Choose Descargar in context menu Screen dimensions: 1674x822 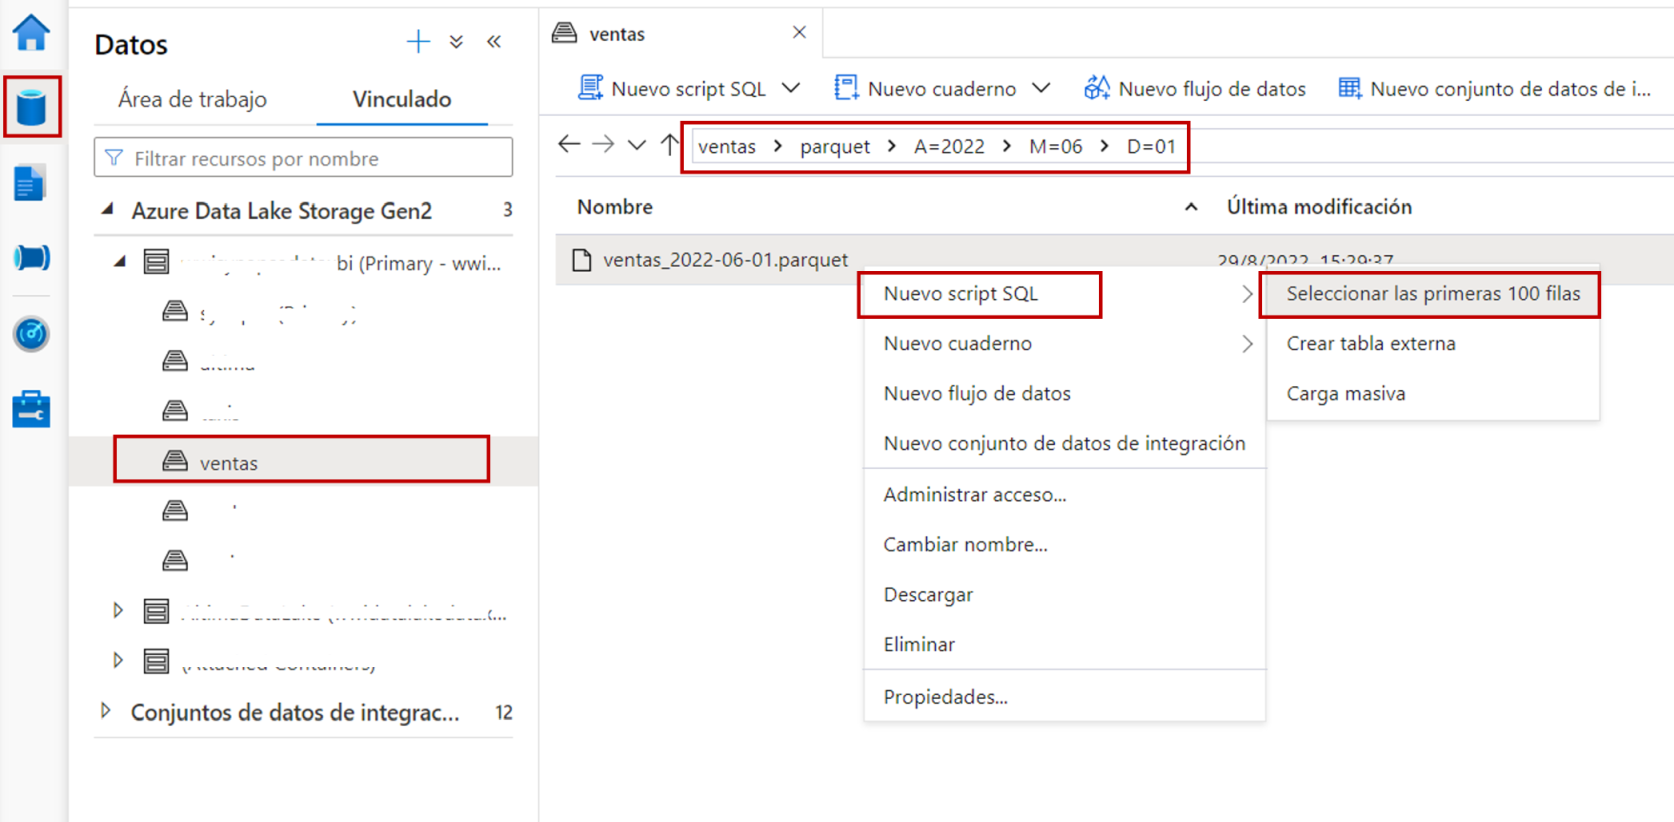point(1064,595)
